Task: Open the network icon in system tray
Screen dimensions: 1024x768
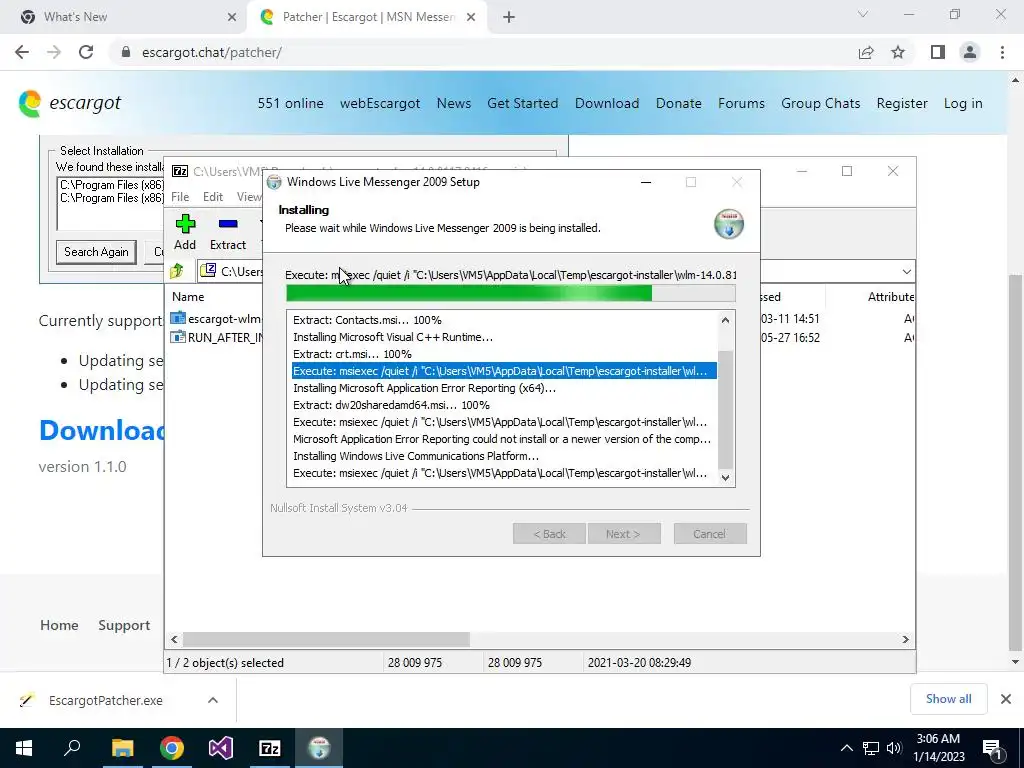Action: pos(871,748)
